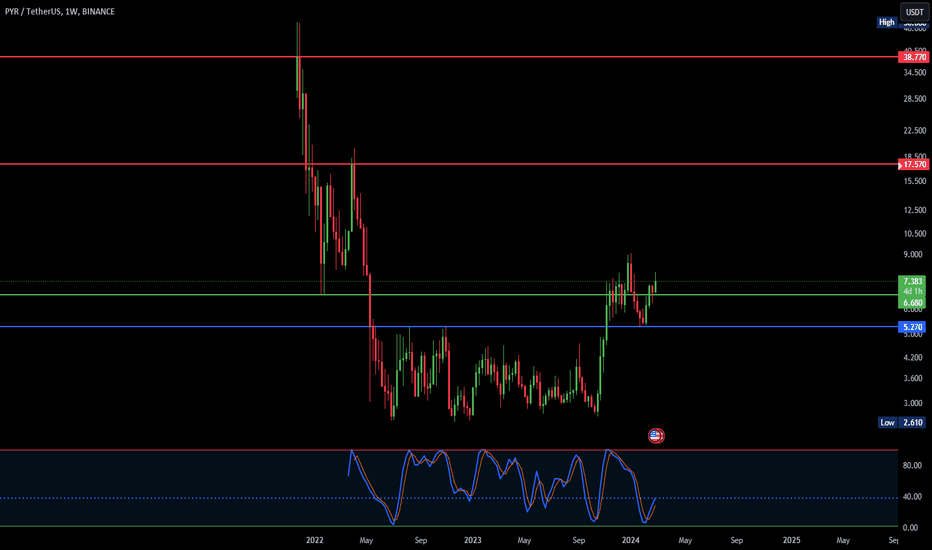932x550 pixels.
Task: Select the red 17.570 price label
Action: 914,165
